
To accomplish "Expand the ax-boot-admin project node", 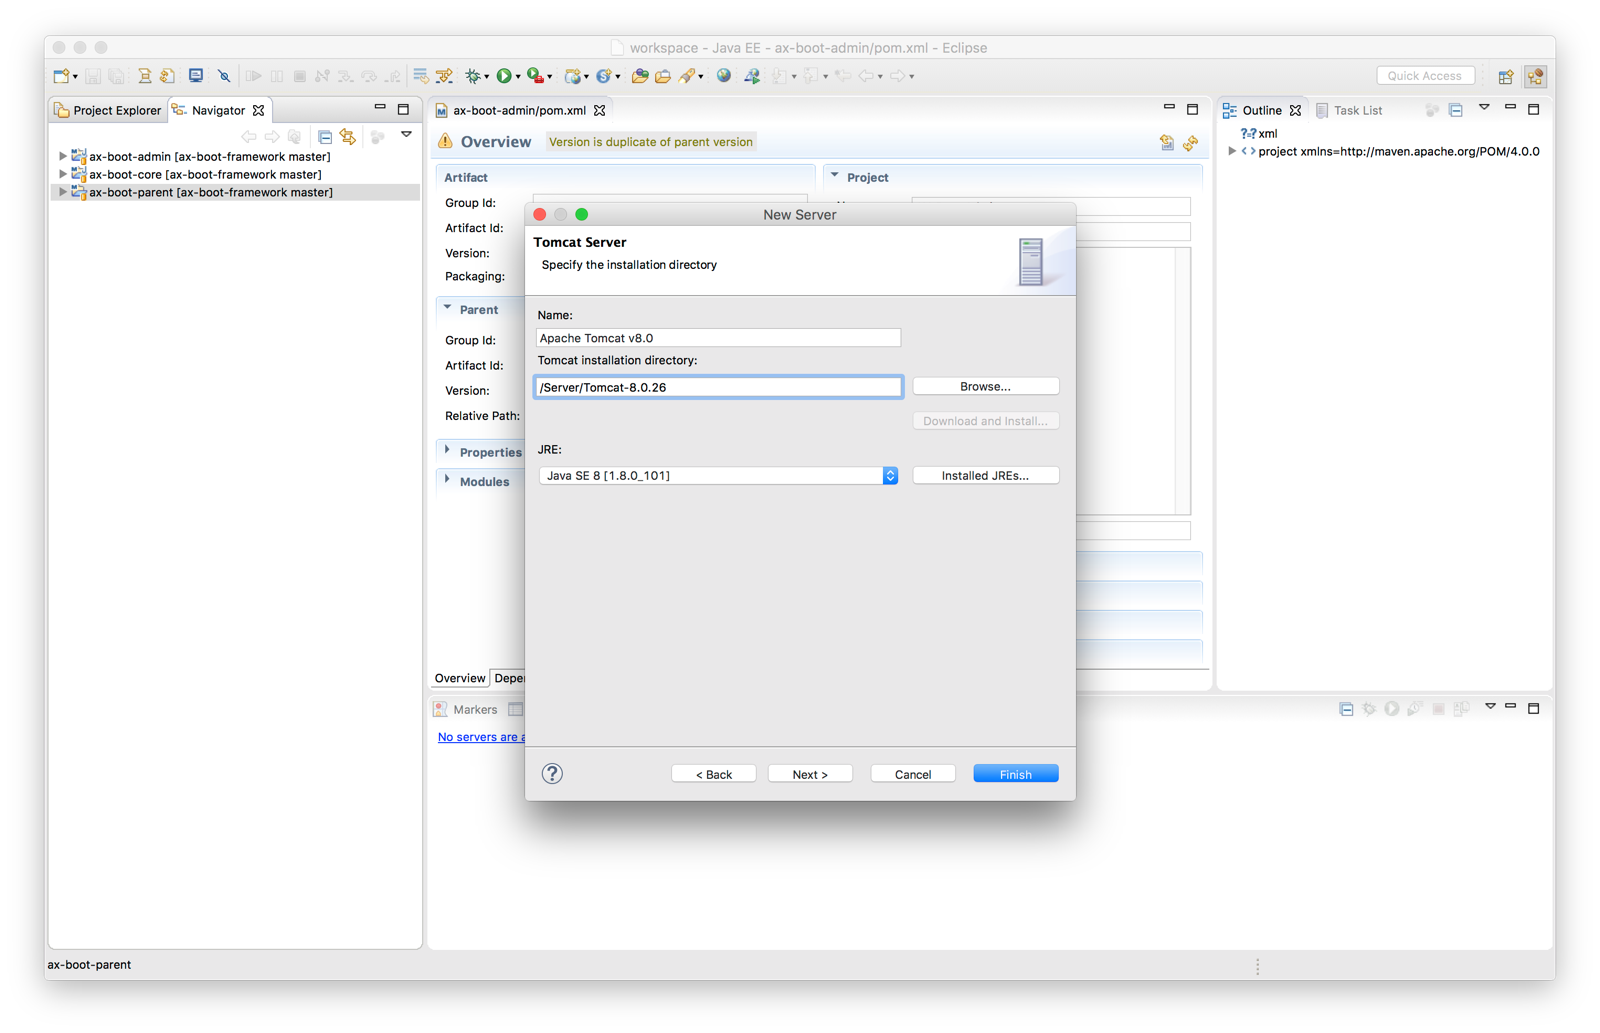I will (62, 156).
